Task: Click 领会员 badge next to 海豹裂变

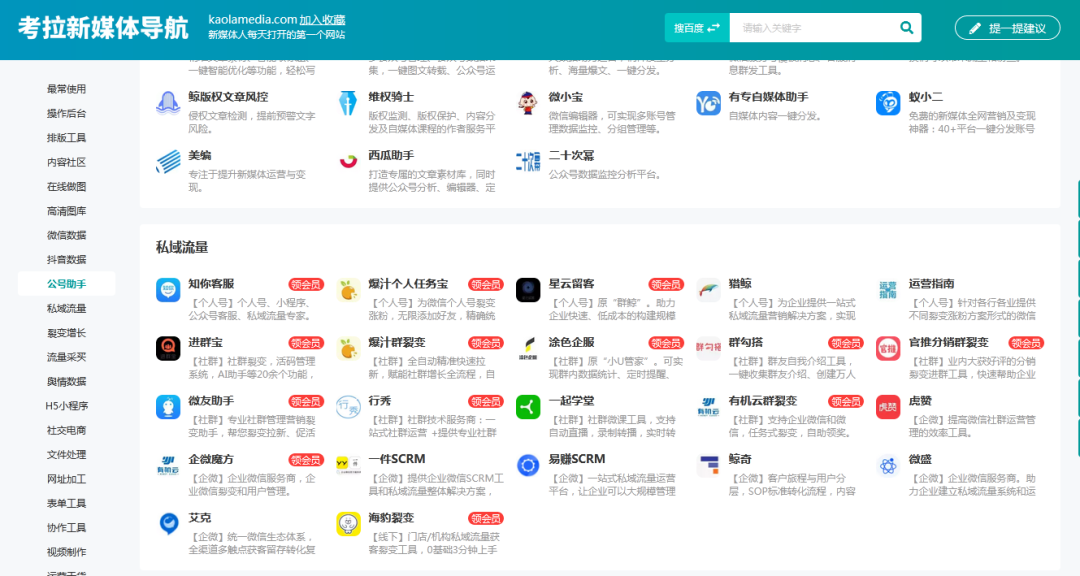Action: pyautogui.click(x=486, y=518)
